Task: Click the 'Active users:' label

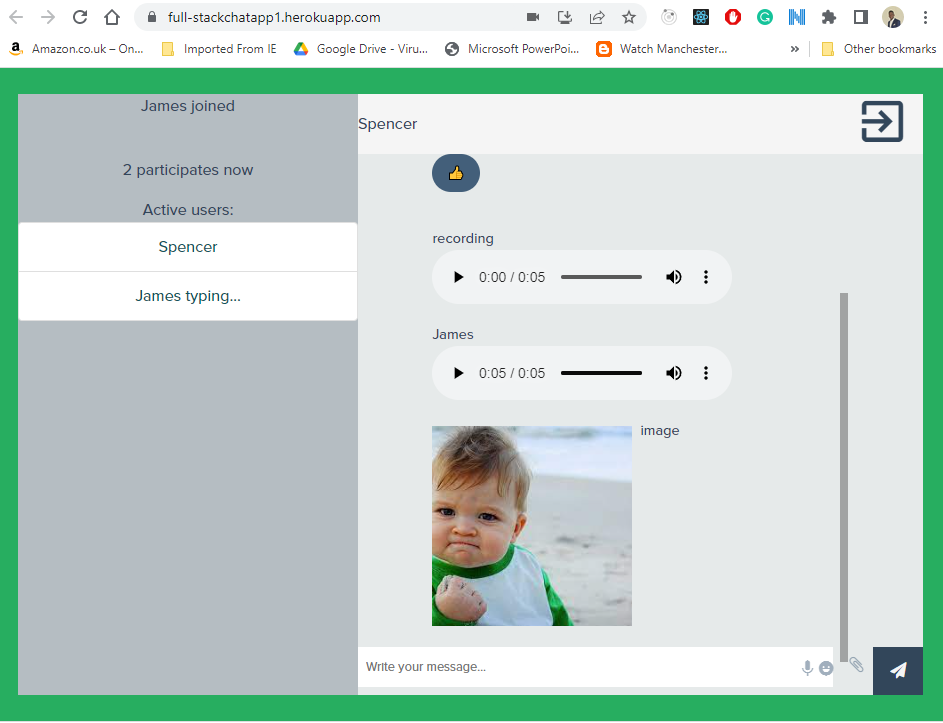Action: coord(188,210)
